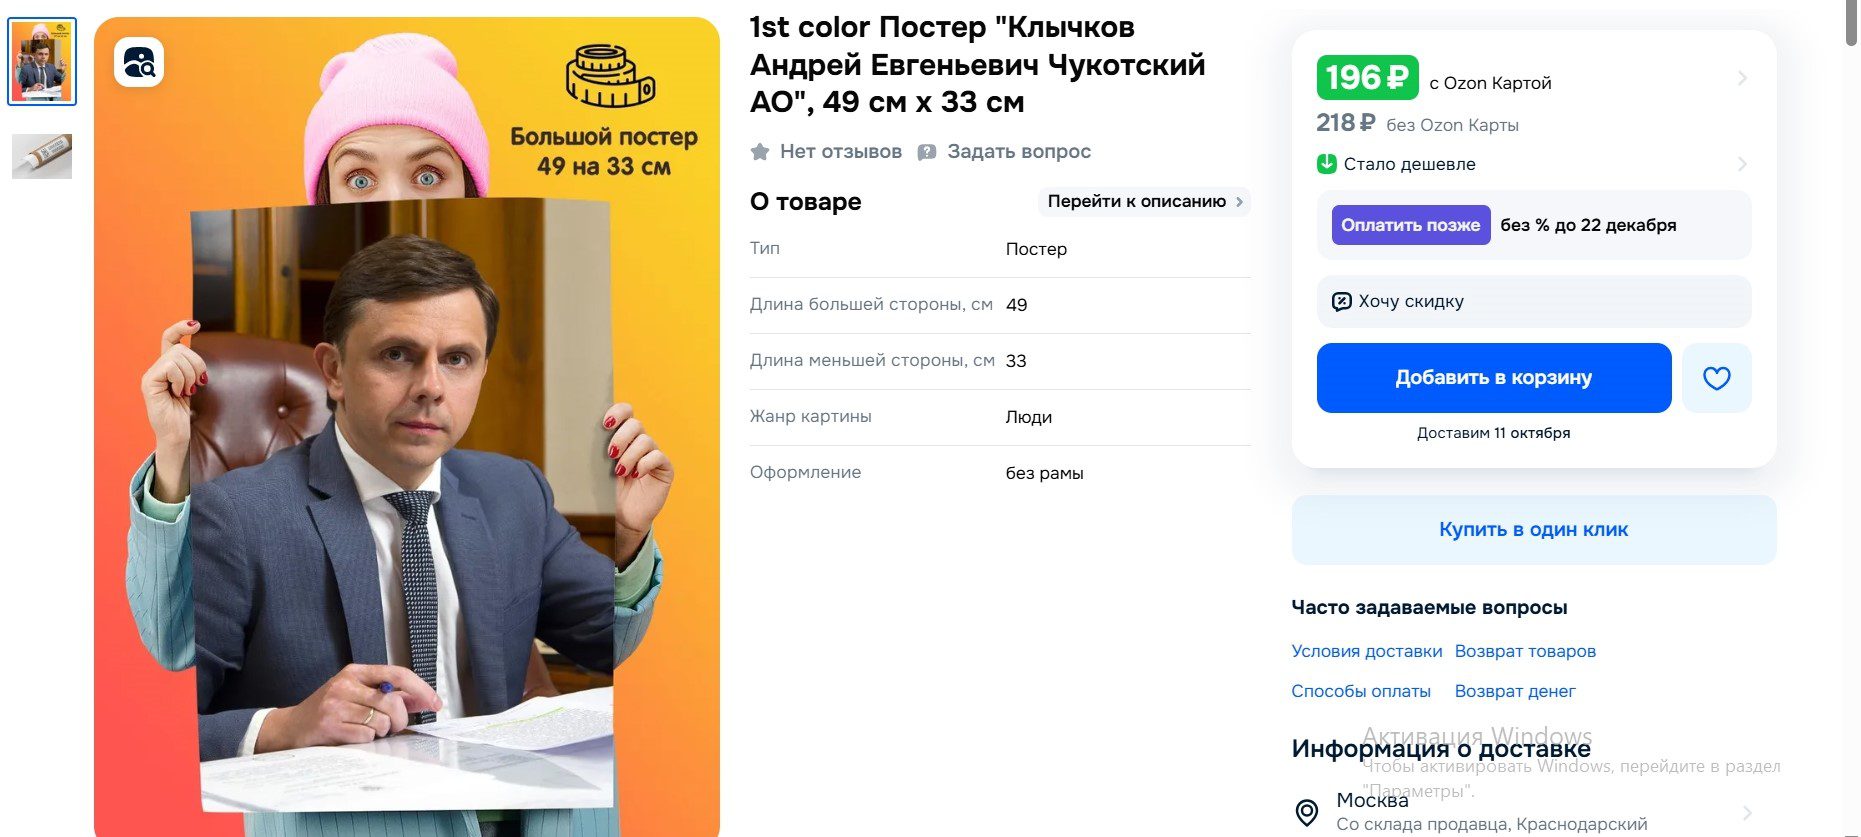Open similar-image search icon on photo

139,63
